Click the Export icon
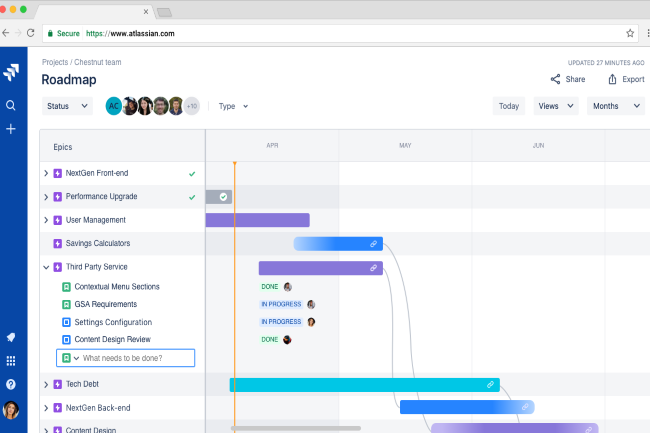 pos(612,79)
